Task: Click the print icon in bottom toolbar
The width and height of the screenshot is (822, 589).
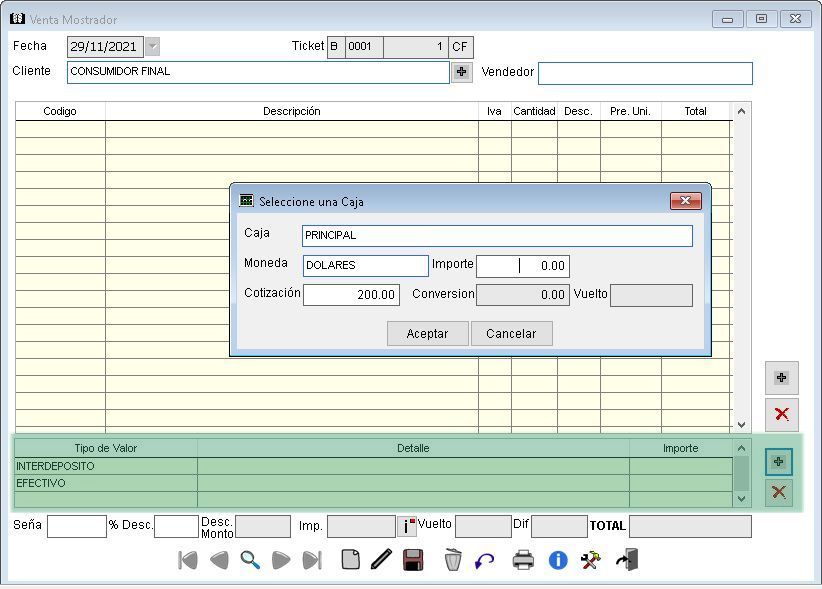Action: tap(523, 560)
